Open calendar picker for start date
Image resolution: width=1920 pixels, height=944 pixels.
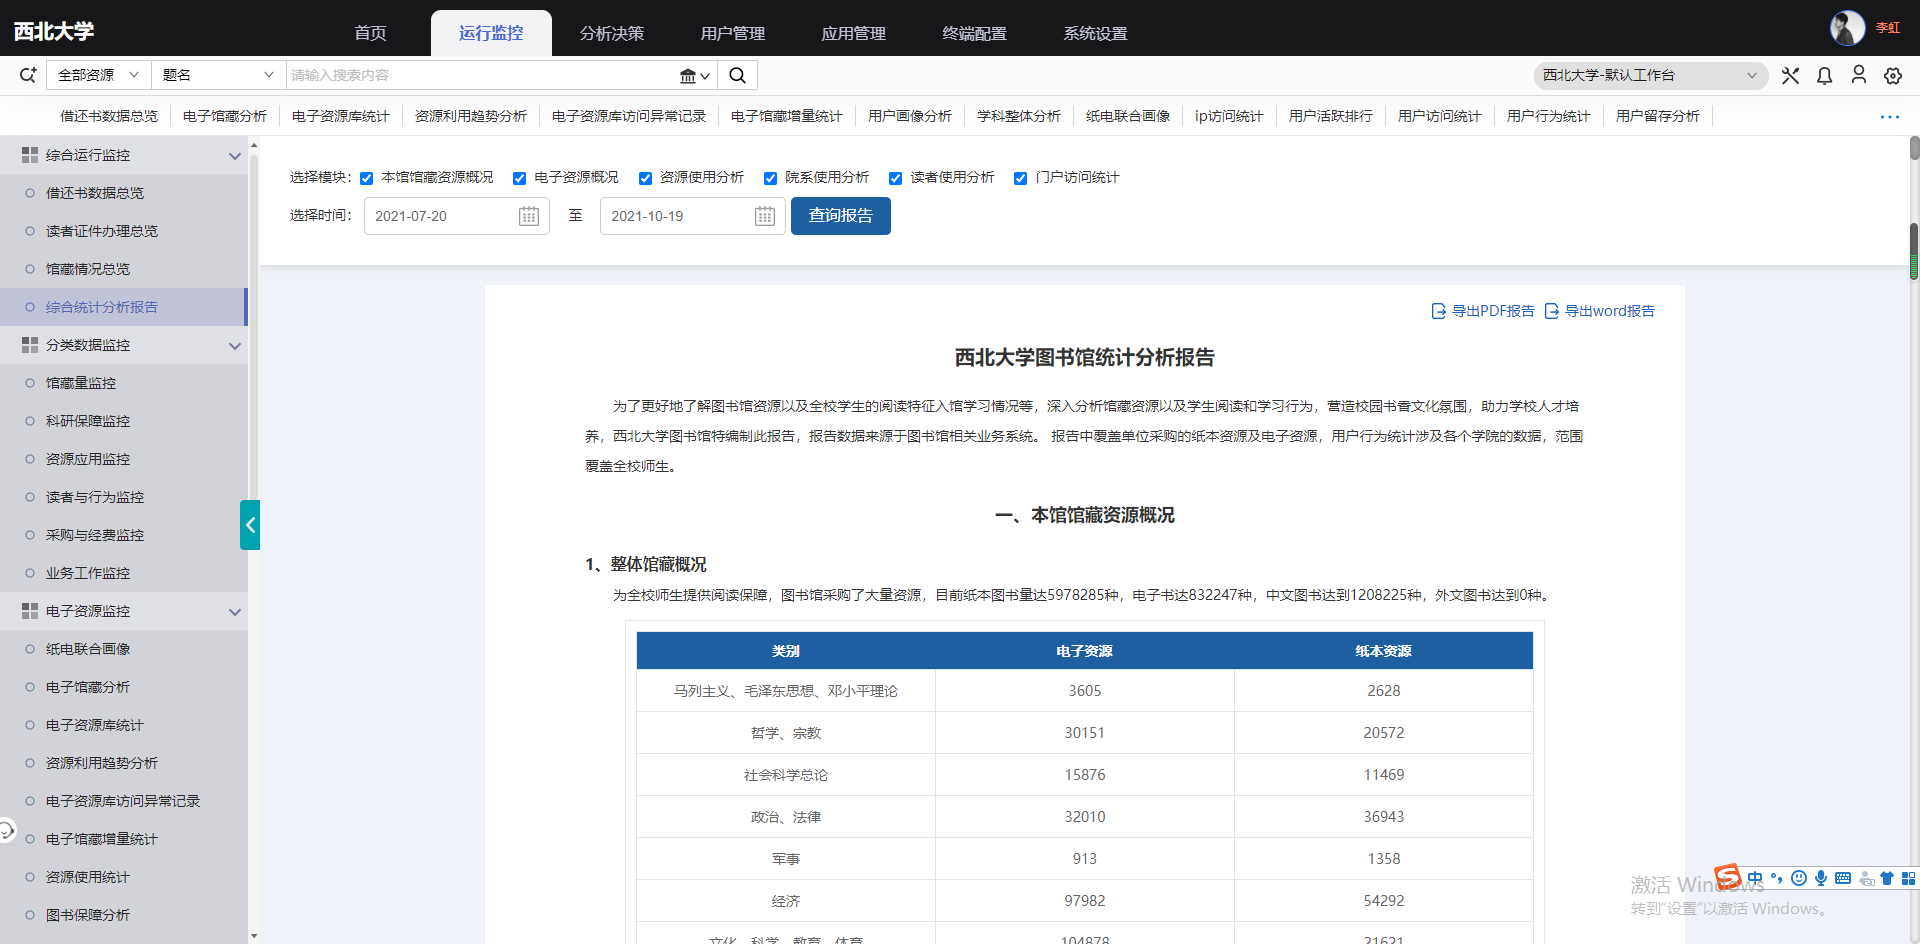pyautogui.click(x=529, y=216)
